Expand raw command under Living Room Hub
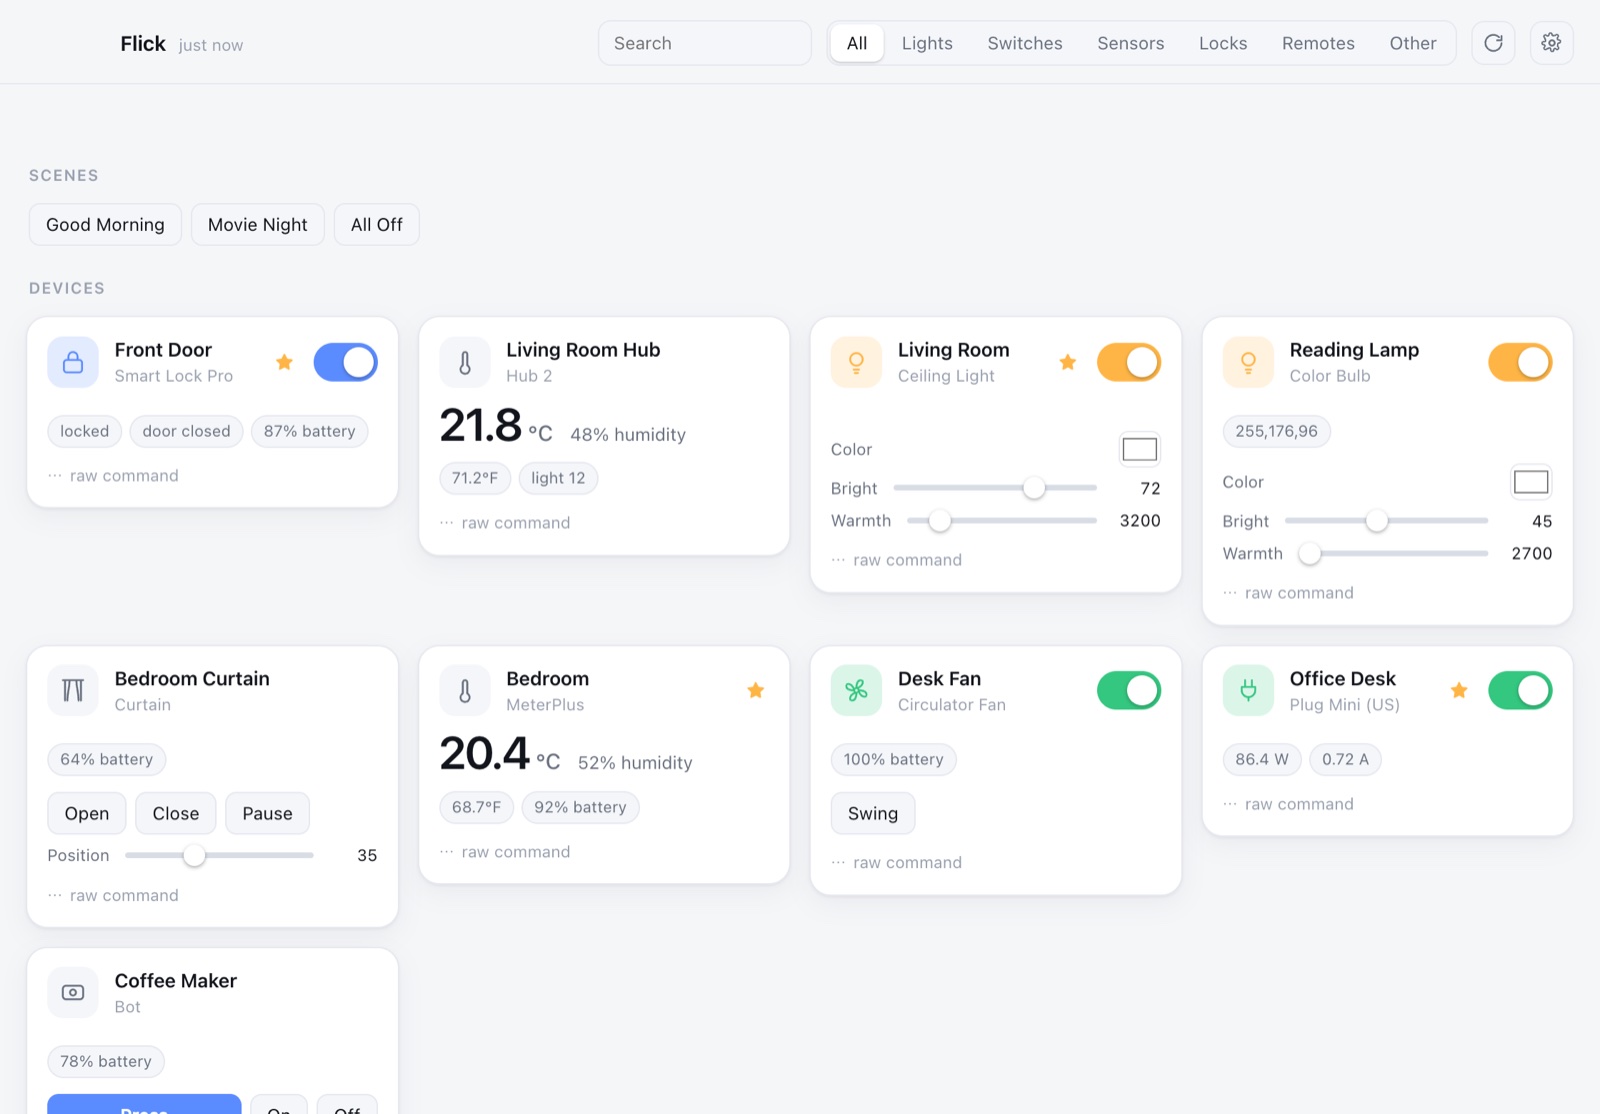The width and height of the screenshot is (1600, 1114). [x=505, y=523]
